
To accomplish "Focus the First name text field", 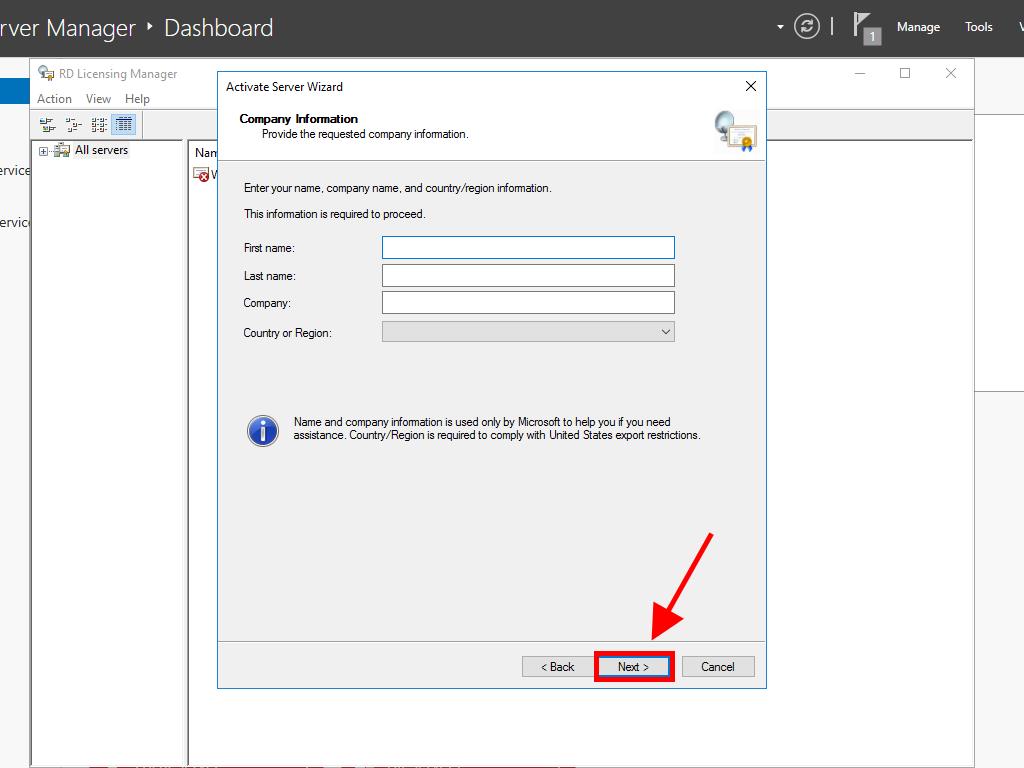I will [x=528, y=248].
